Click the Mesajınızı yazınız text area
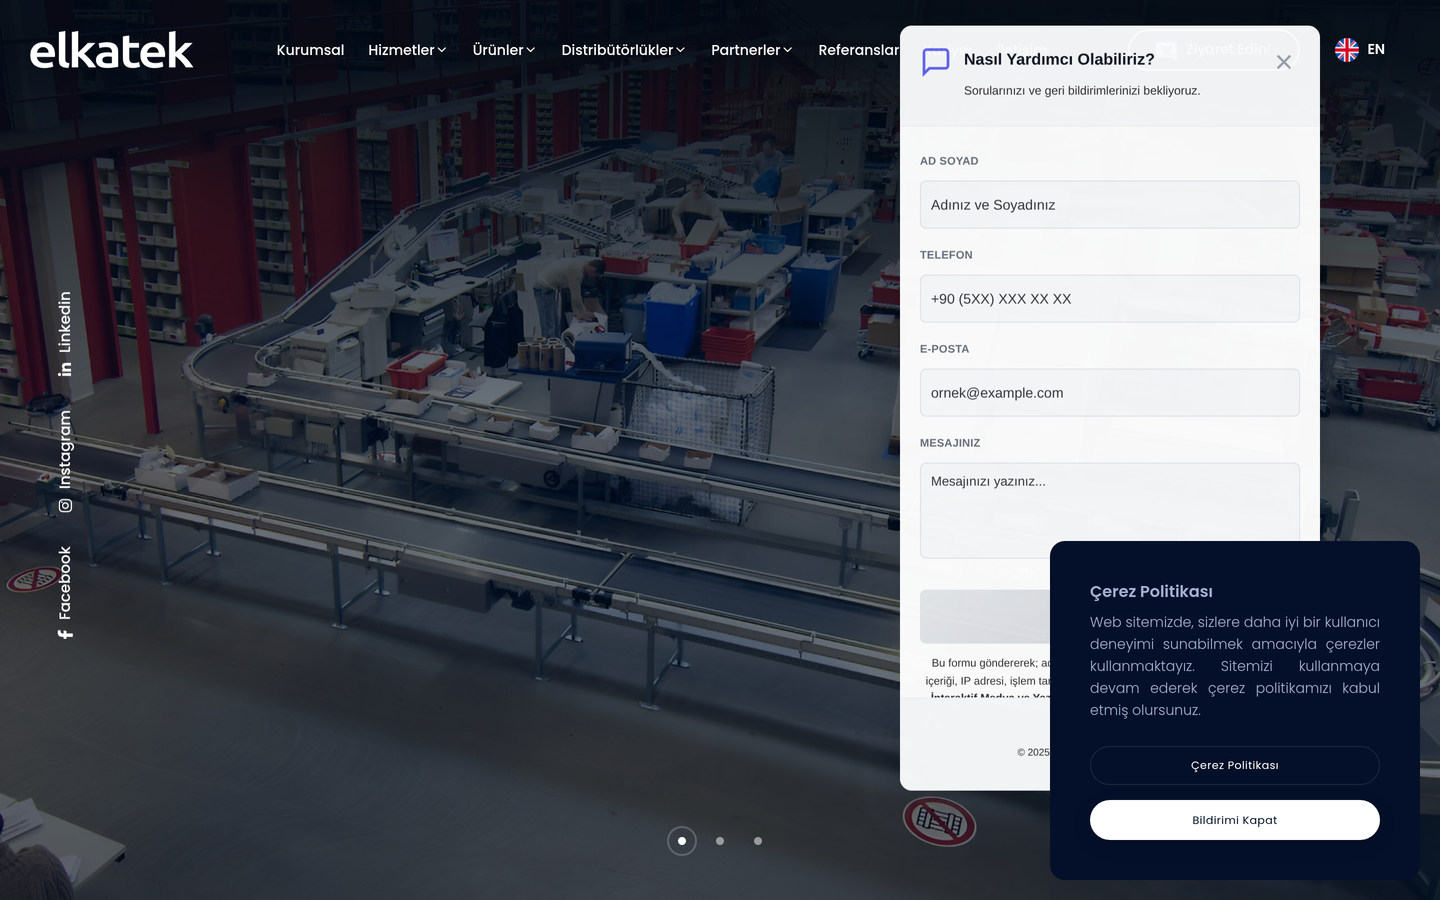The width and height of the screenshot is (1440, 900). (x=1110, y=510)
